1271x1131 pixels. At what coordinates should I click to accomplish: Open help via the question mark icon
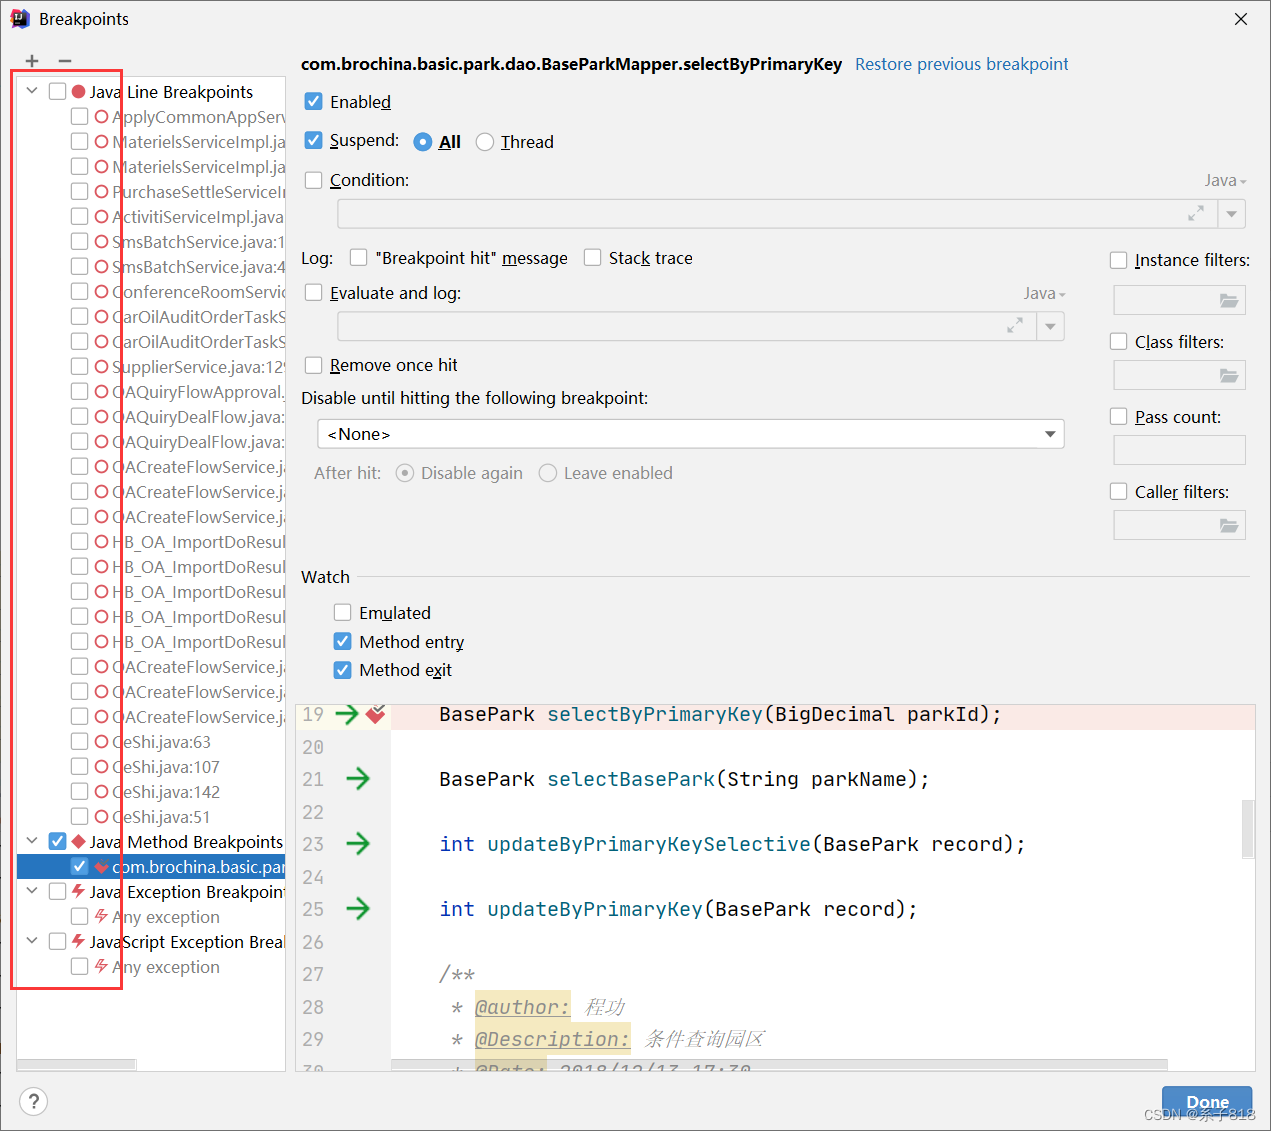(33, 1101)
